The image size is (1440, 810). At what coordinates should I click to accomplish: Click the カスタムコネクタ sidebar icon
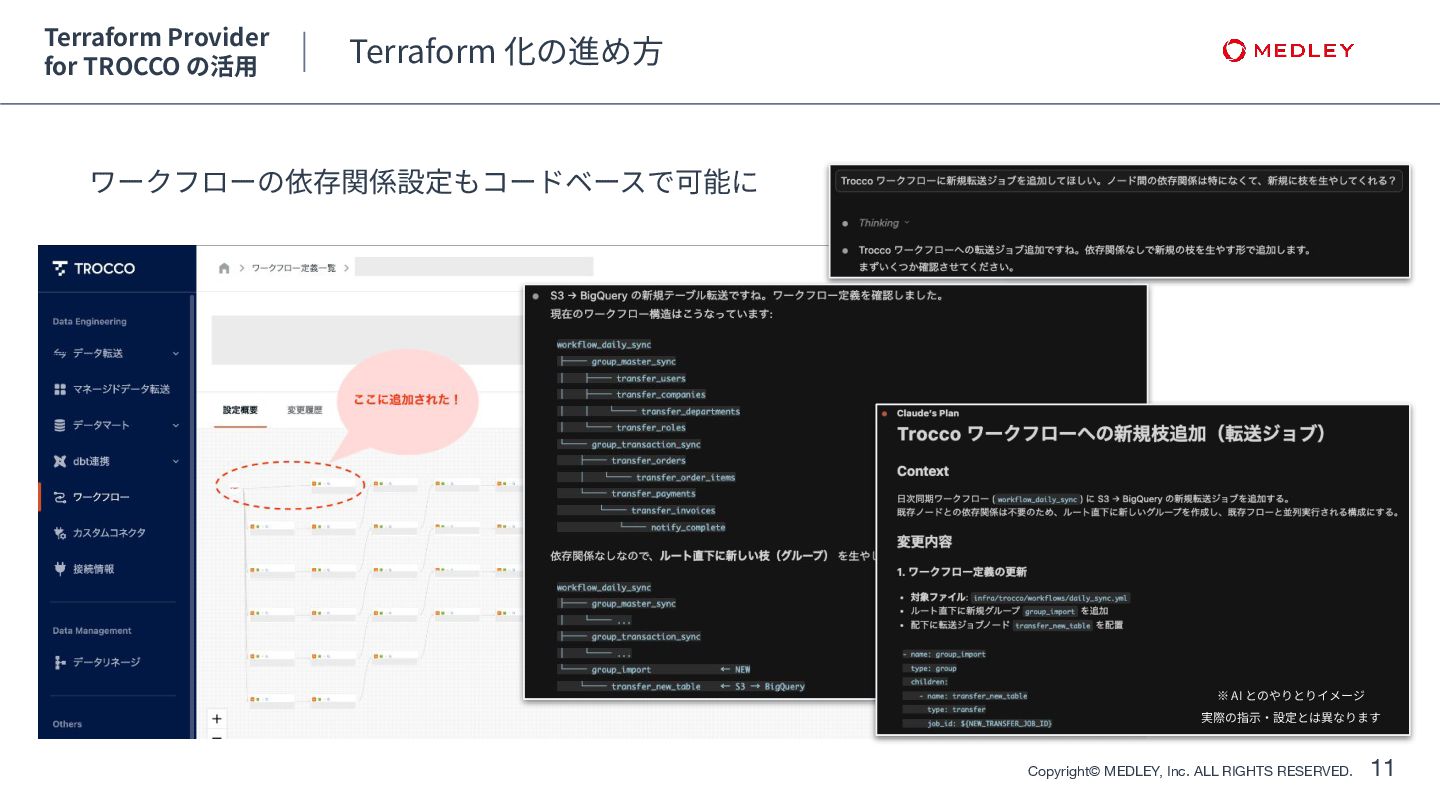tap(59, 533)
